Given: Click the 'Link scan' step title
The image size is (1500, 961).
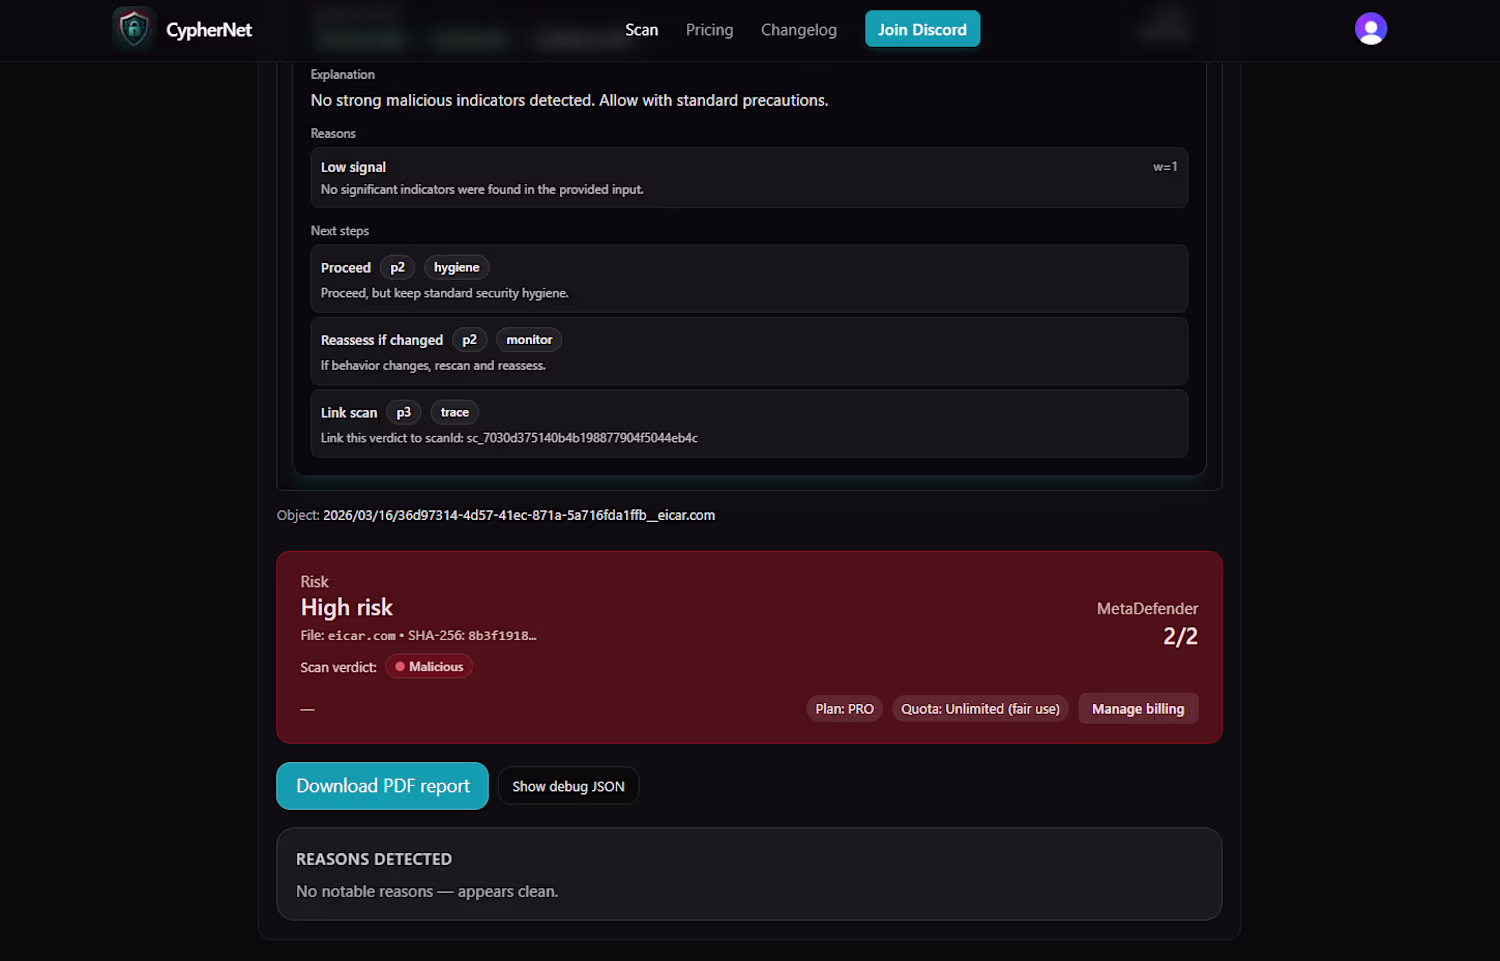Looking at the screenshot, I should coord(349,412).
